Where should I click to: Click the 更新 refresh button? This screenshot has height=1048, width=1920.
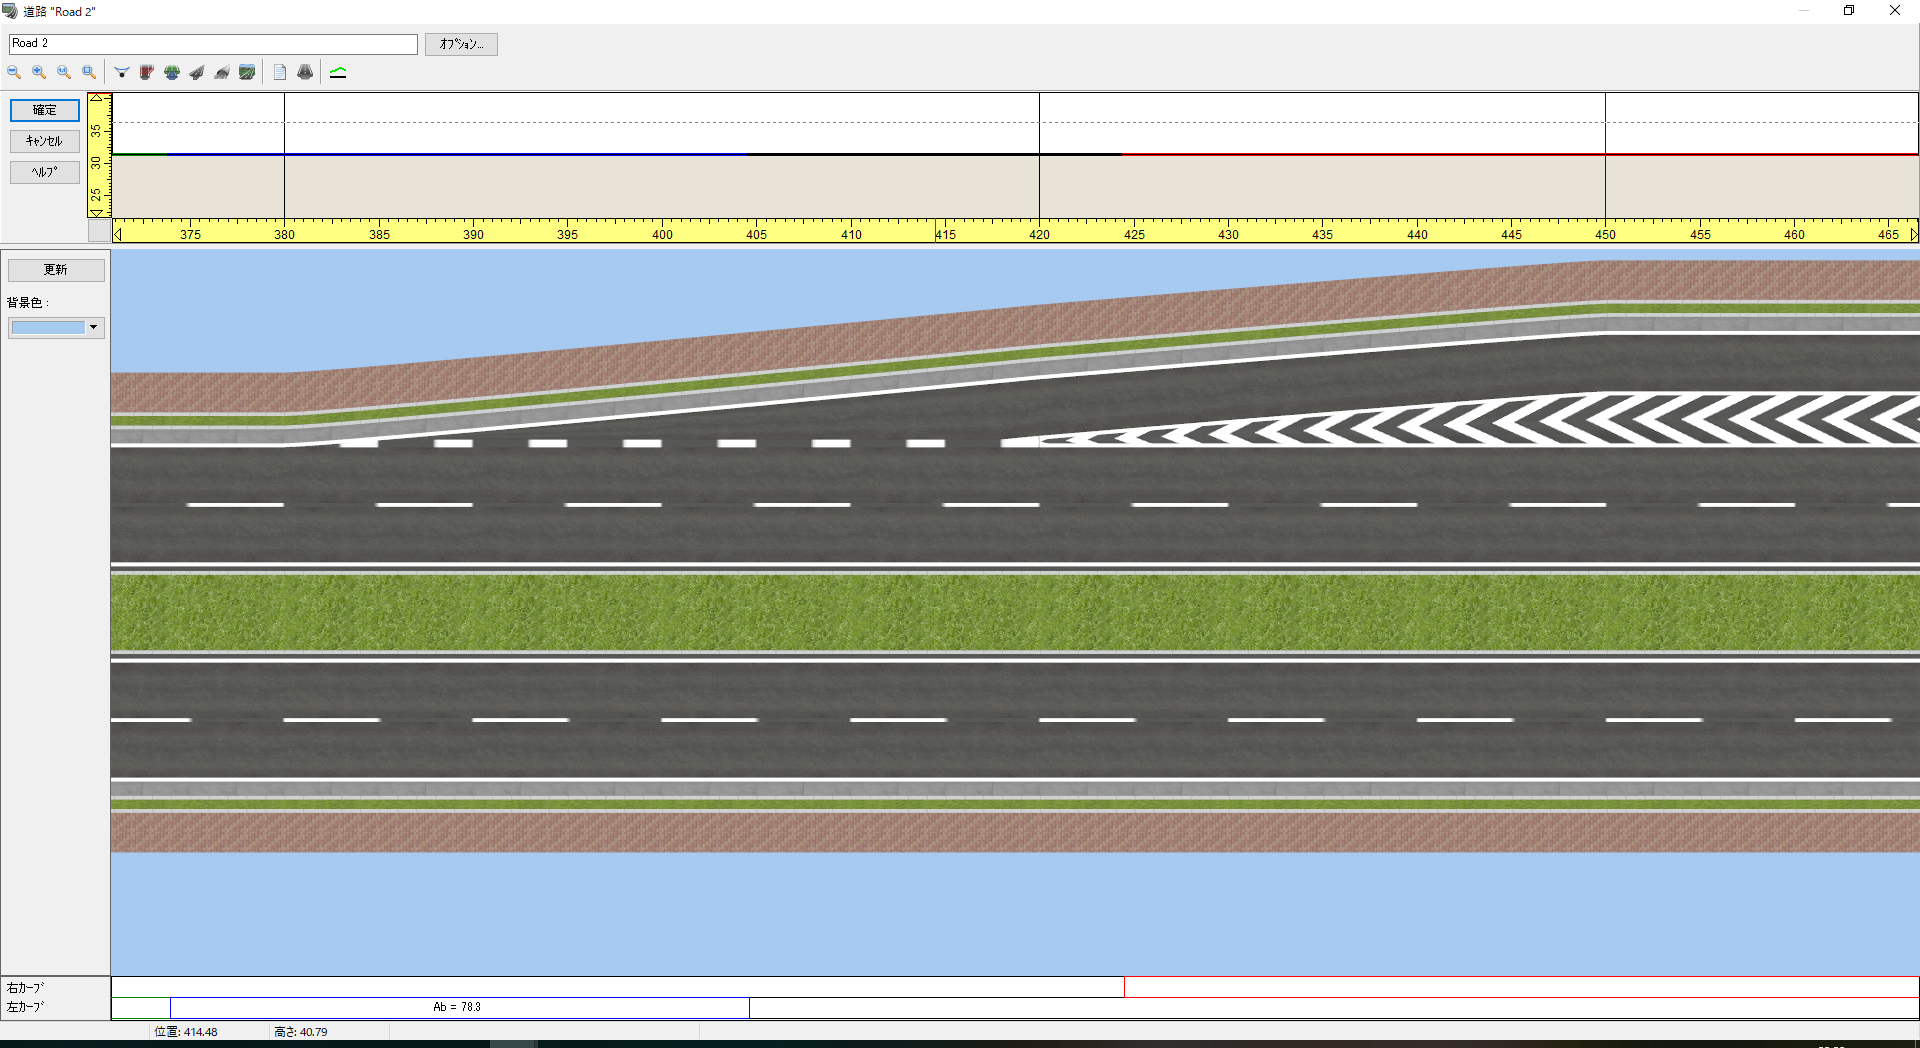click(x=56, y=270)
